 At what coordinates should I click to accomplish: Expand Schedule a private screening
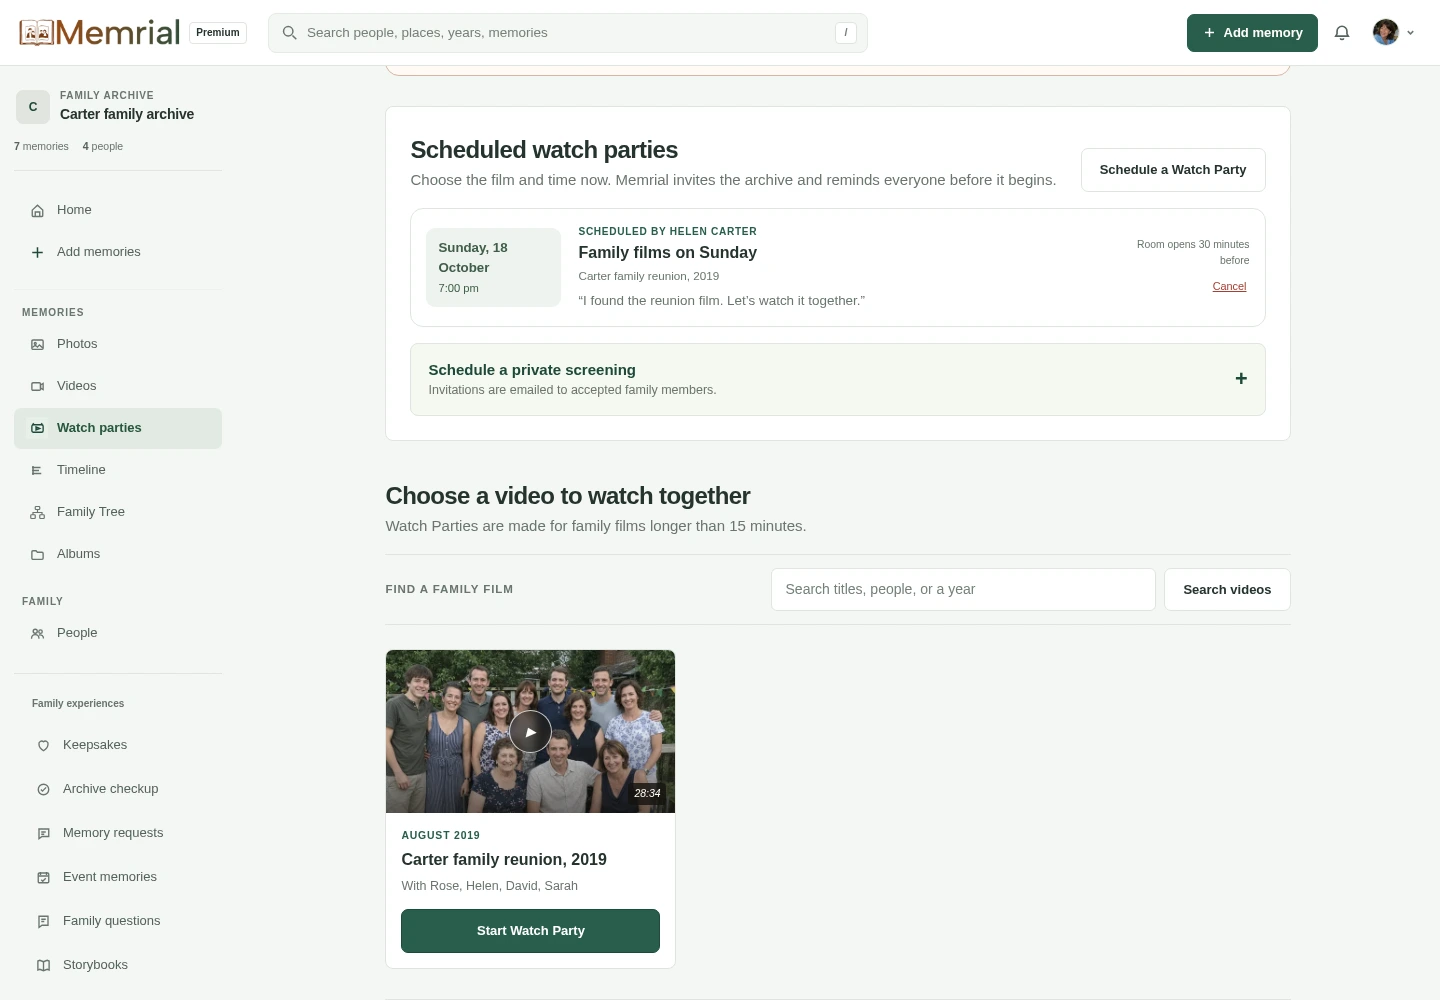coord(838,380)
